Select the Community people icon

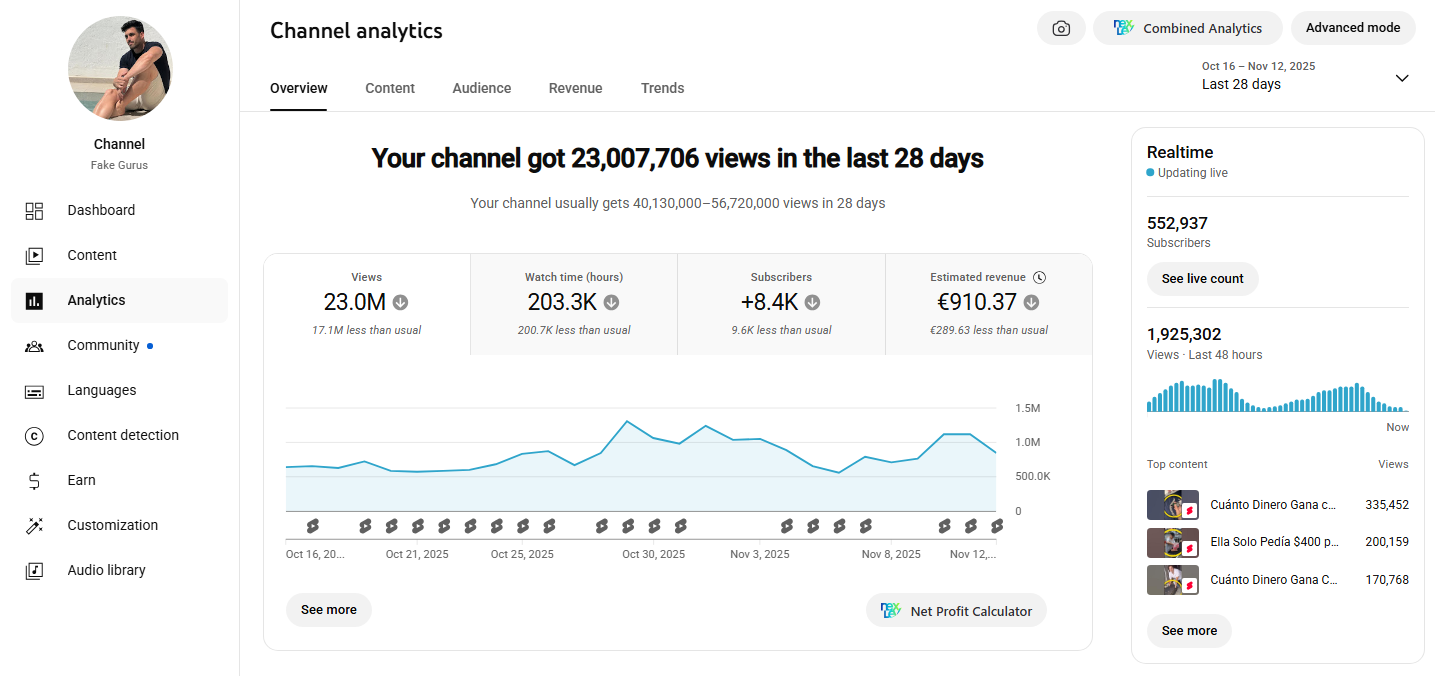coord(34,346)
